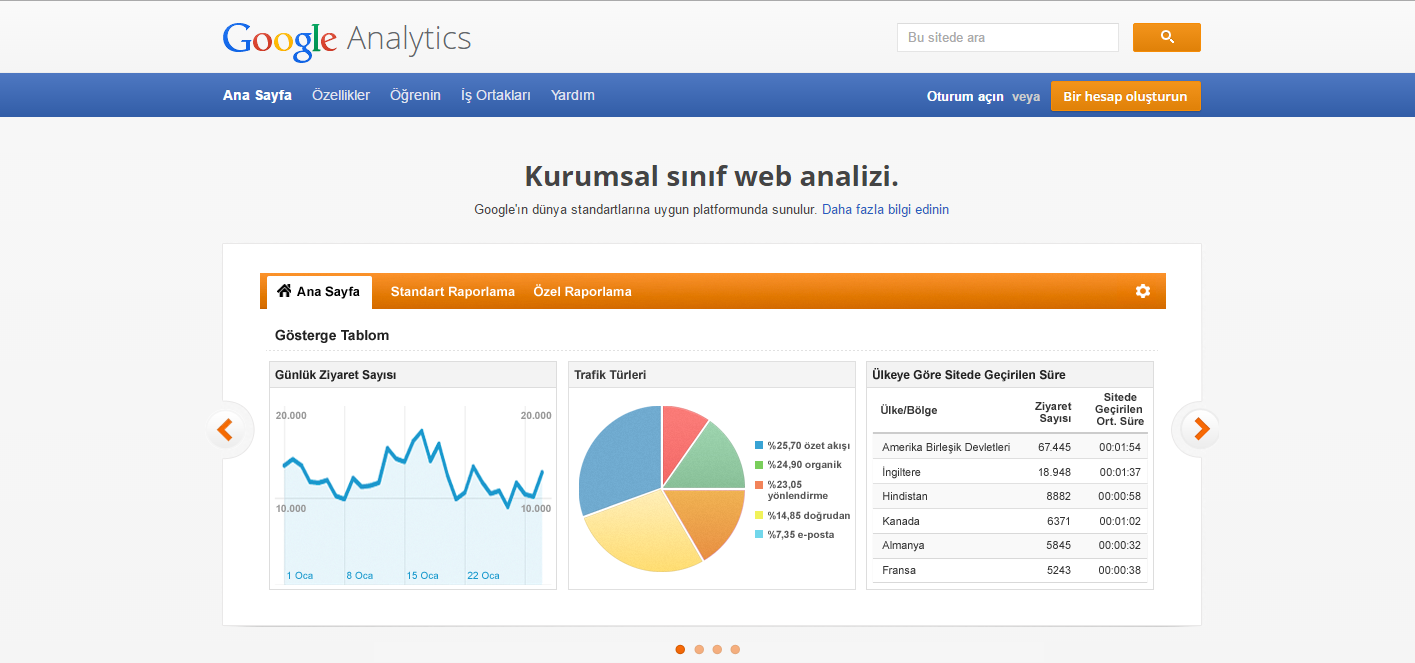Click the Günlük Ziyaret Sayısı line chart

click(413, 495)
